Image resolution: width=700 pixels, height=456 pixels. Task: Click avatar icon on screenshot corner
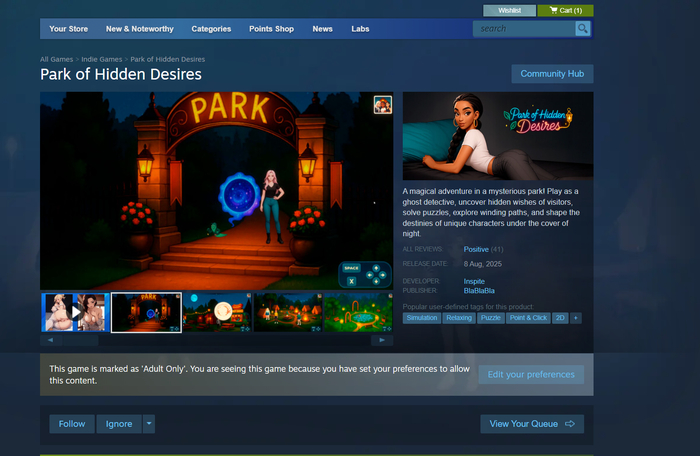pos(382,104)
